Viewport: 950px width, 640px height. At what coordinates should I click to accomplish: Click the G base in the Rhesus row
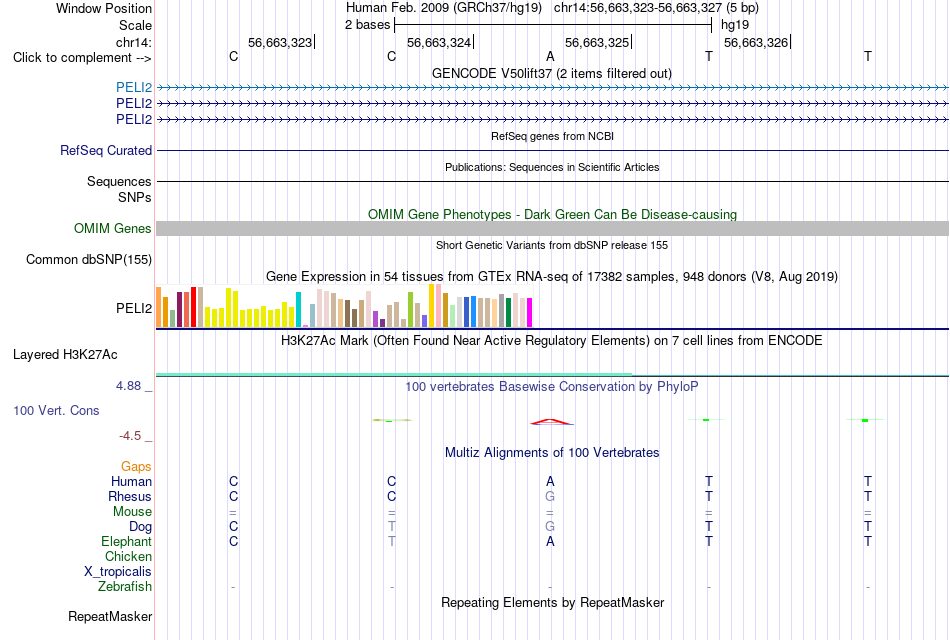[x=550, y=496]
